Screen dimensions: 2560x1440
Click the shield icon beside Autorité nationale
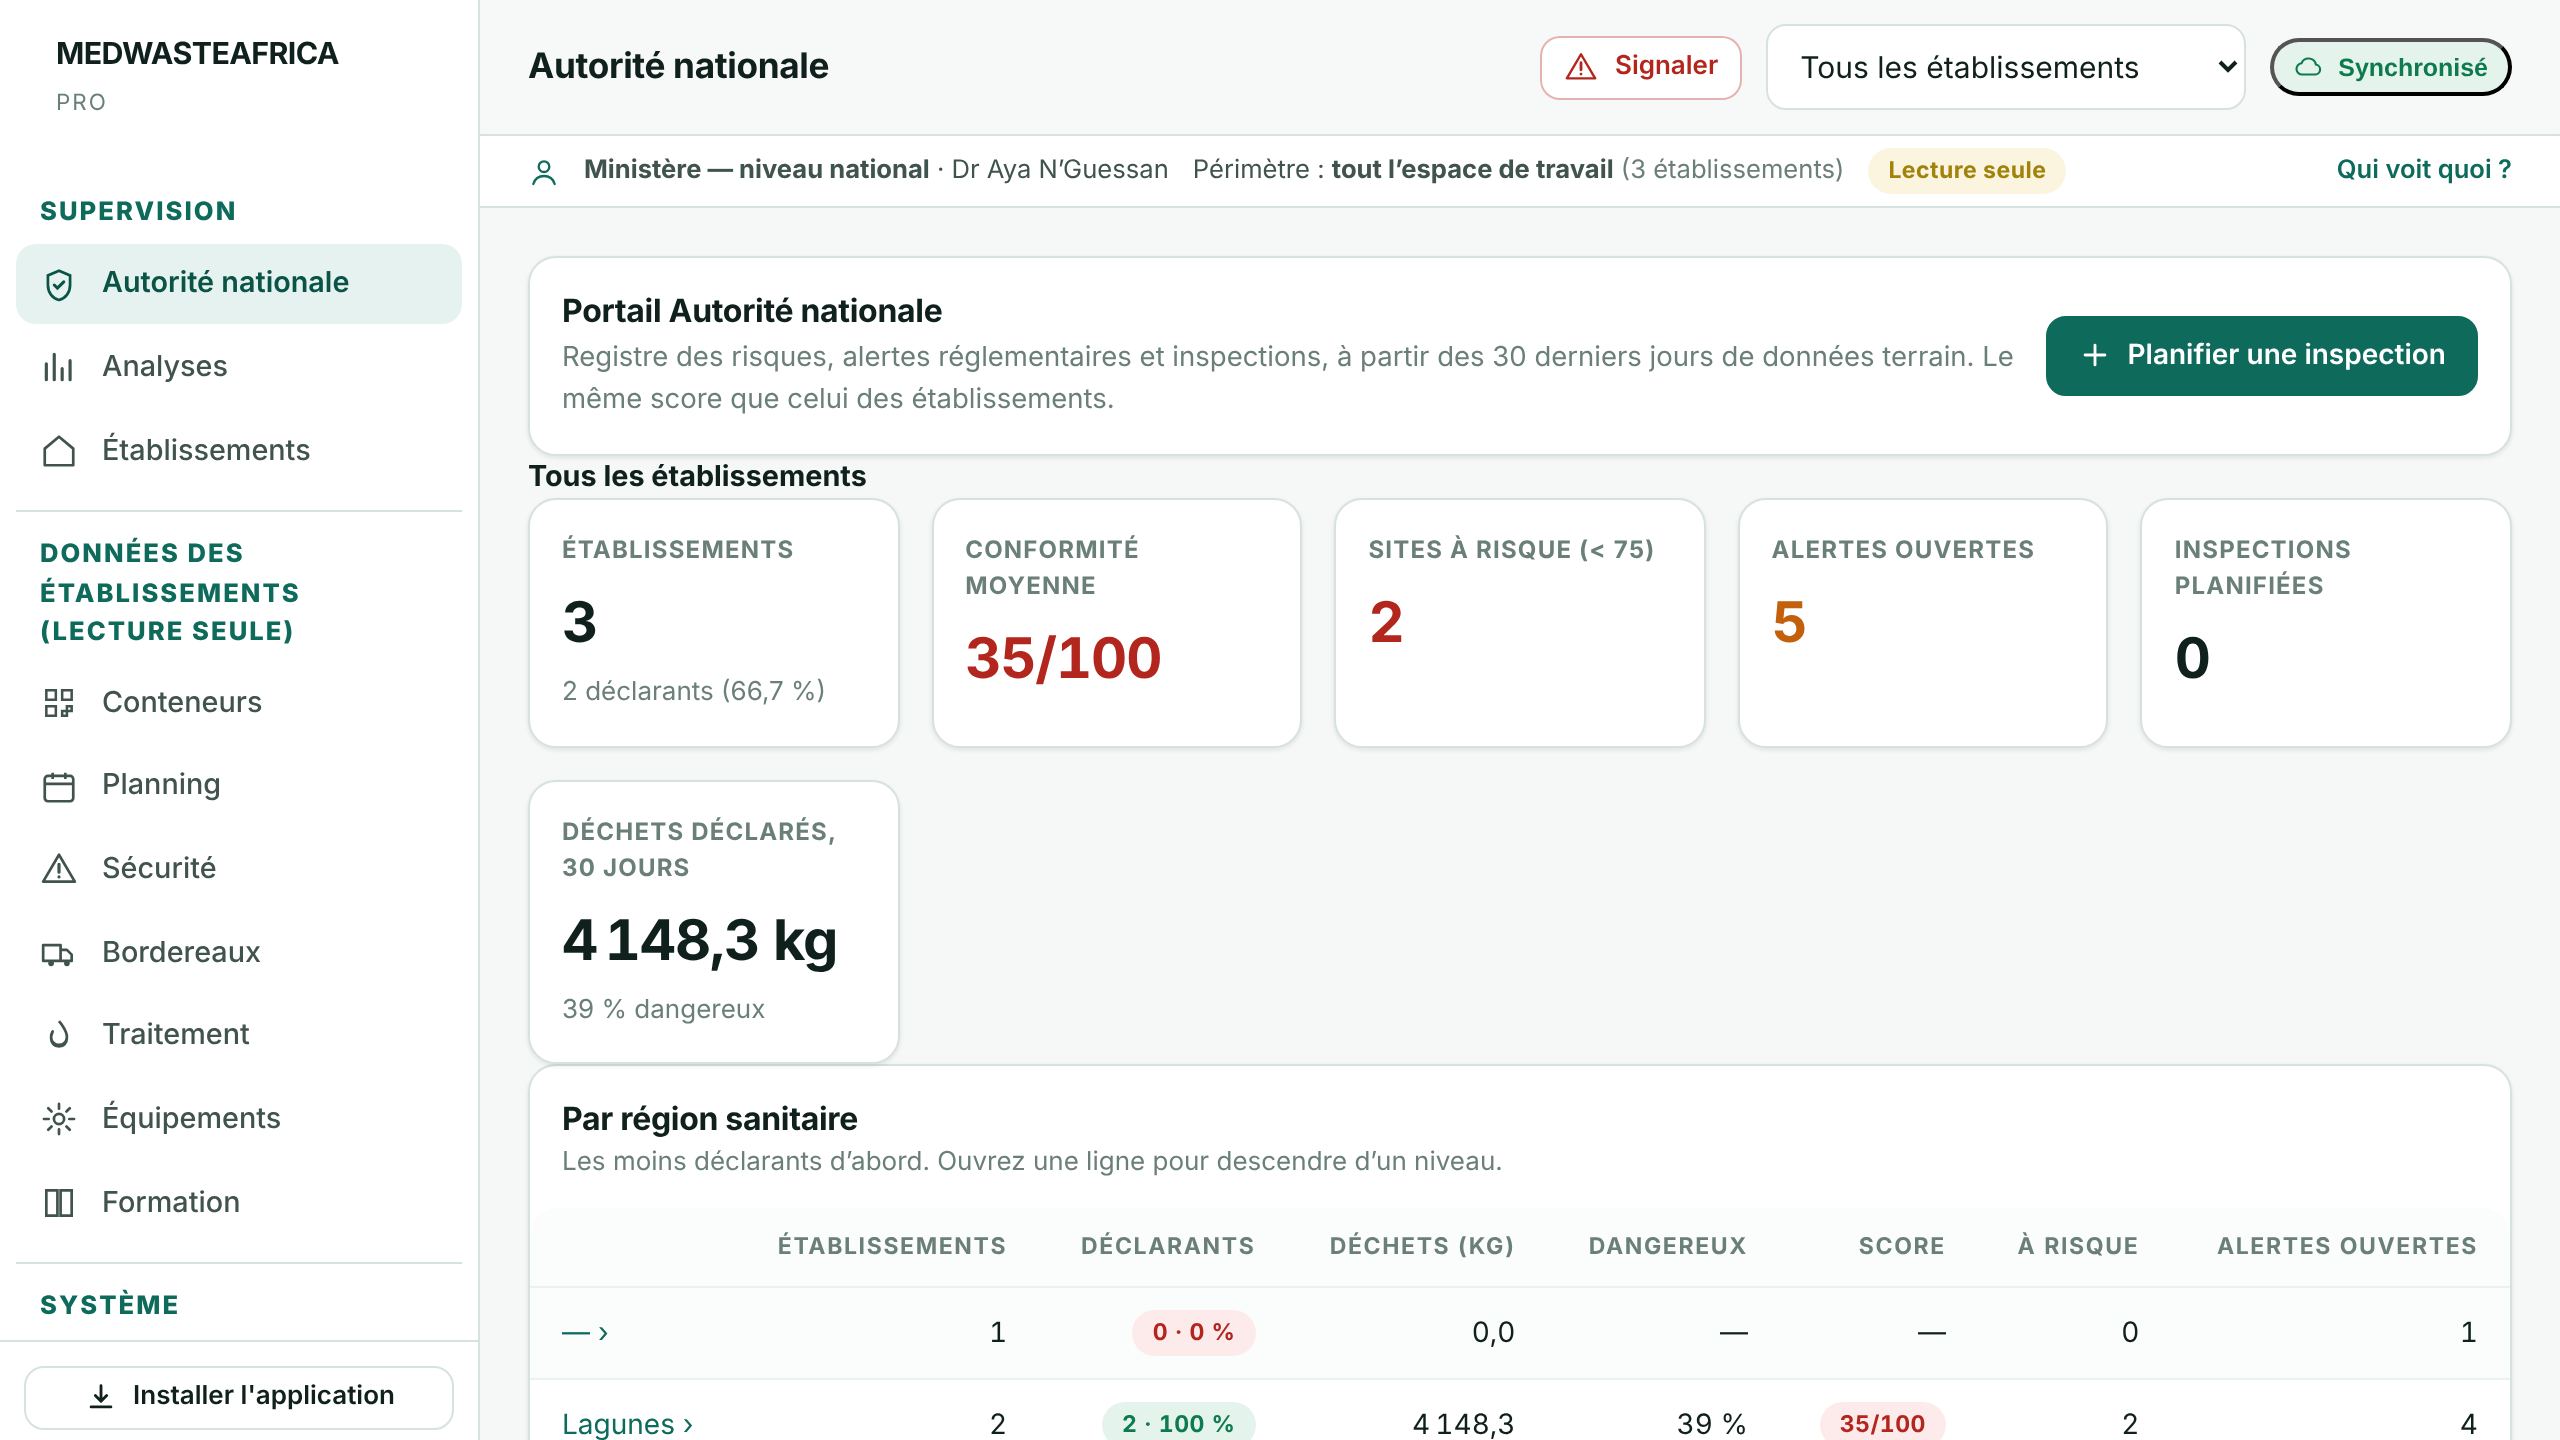coord(59,284)
